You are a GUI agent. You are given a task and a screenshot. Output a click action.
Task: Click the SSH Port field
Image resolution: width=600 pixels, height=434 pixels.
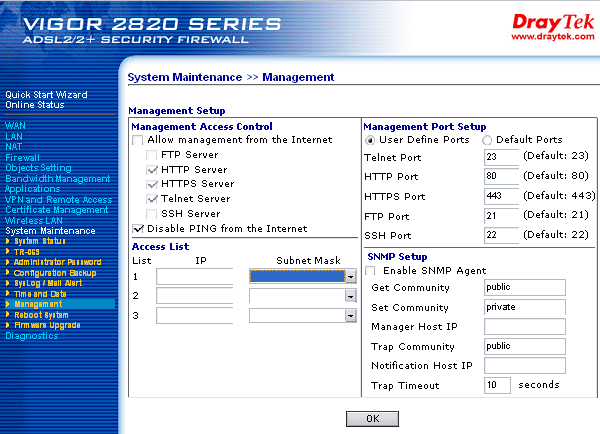(x=501, y=235)
